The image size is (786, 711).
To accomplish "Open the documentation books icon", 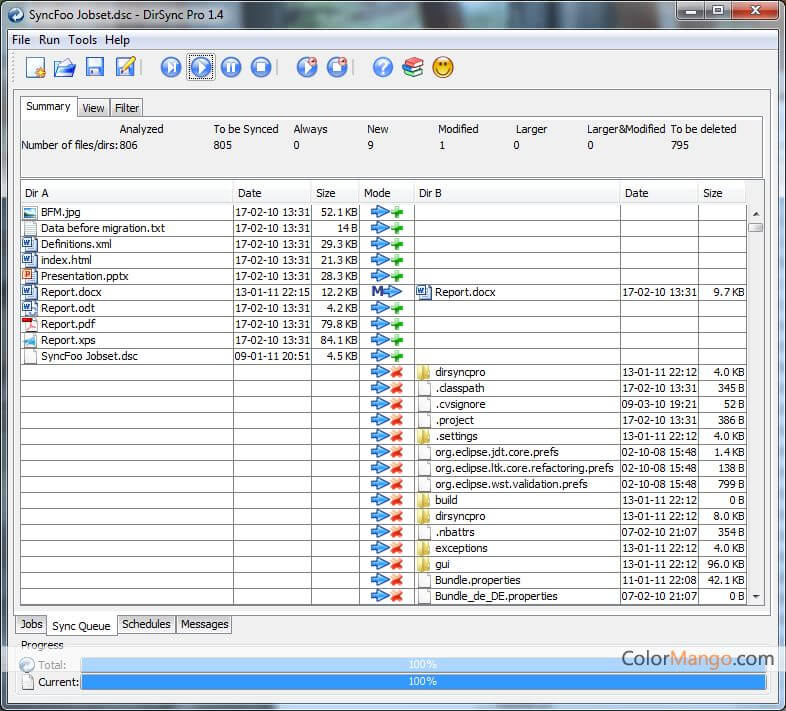I will coord(413,67).
